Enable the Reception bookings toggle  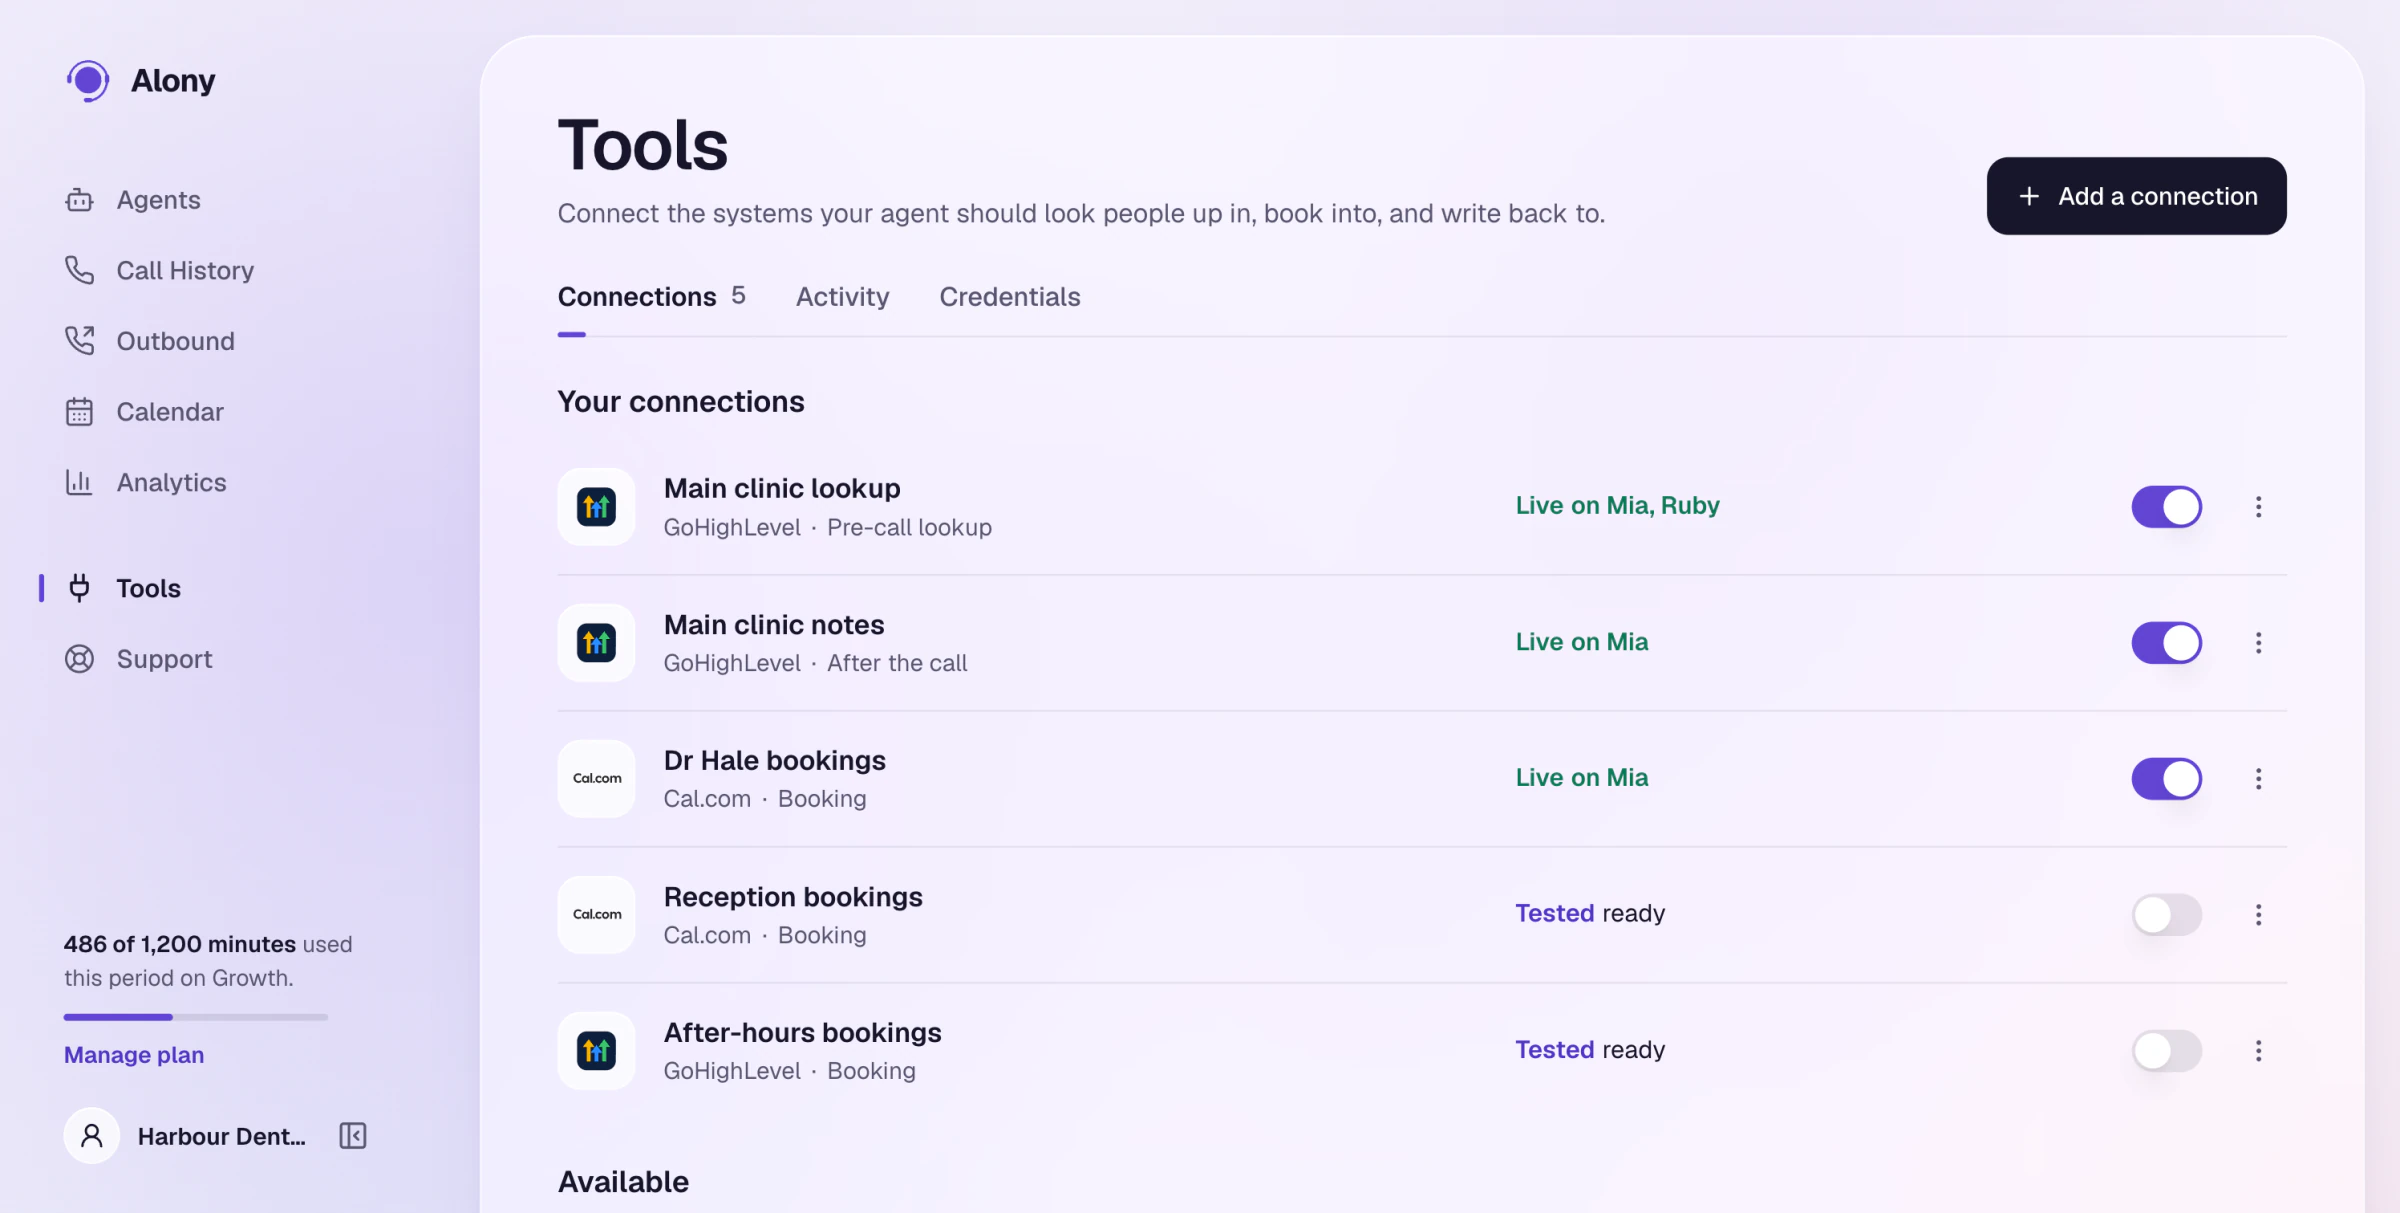(2166, 915)
